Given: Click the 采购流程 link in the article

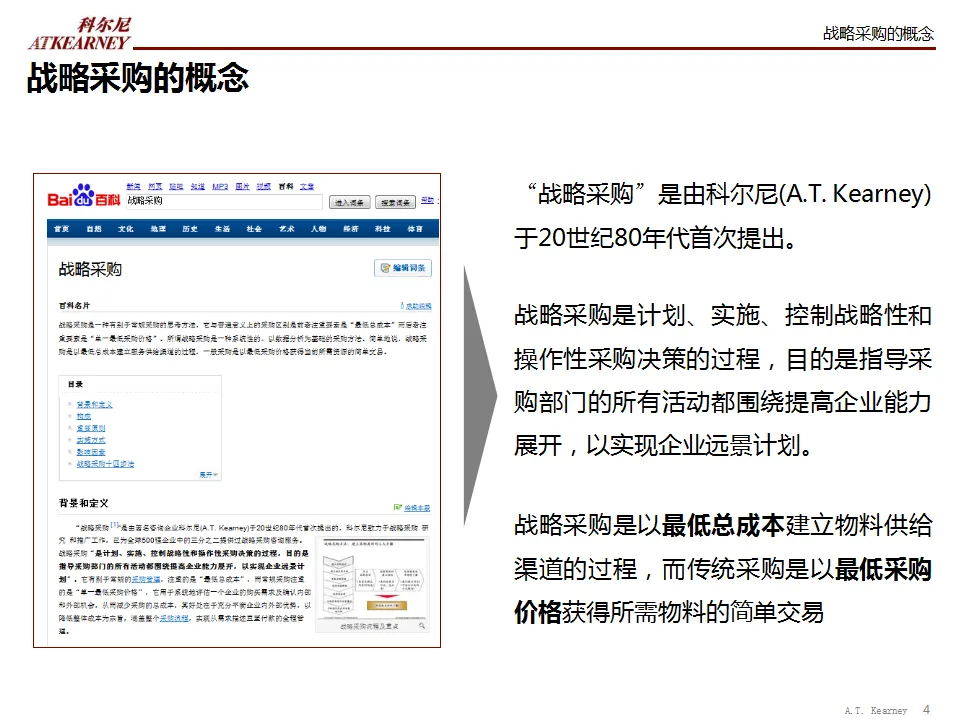Looking at the screenshot, I should (x=174, y=618).
